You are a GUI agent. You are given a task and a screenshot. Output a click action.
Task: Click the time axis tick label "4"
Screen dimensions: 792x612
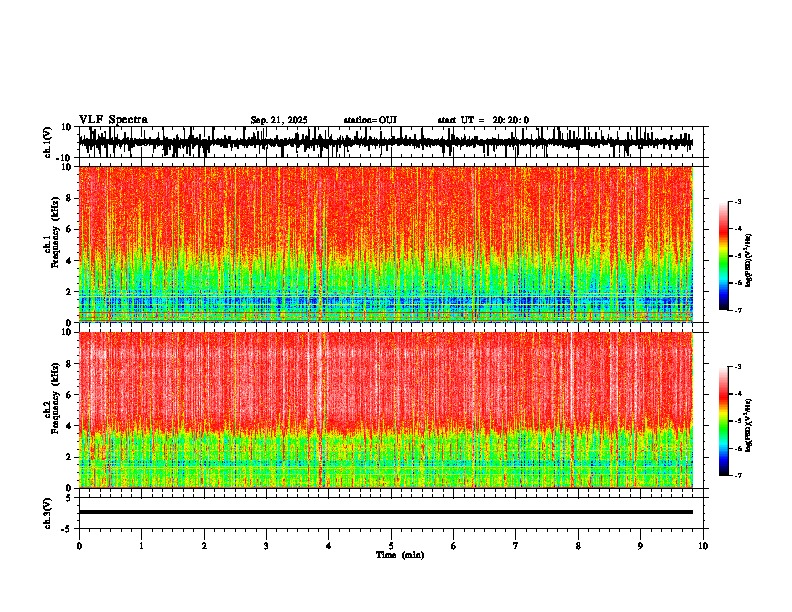(329, 546)
